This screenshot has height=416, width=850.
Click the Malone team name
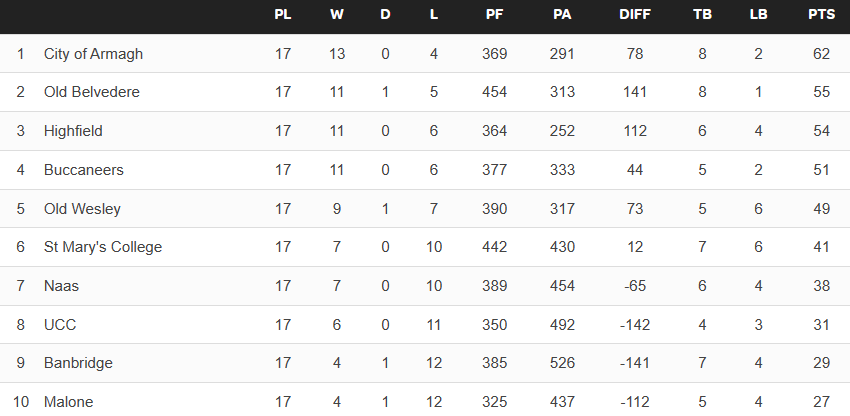coord(68,402)
